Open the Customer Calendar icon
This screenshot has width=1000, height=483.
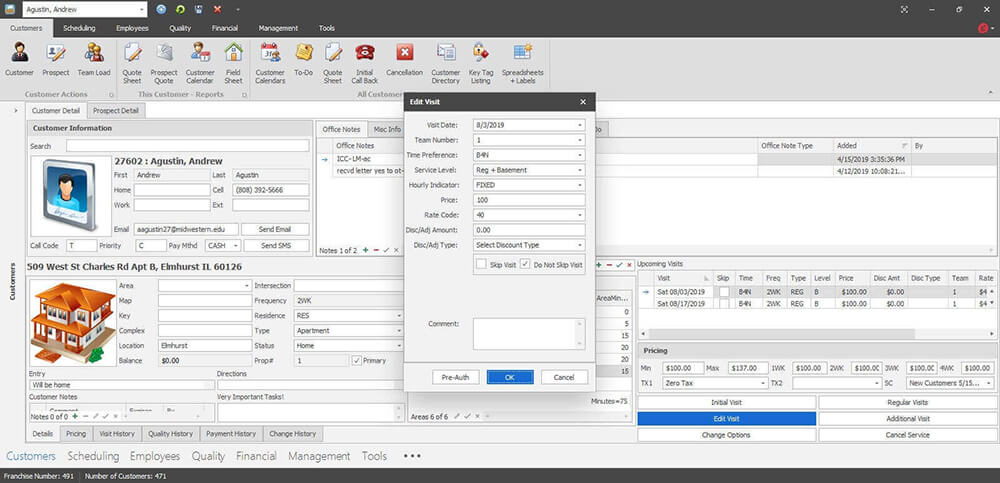(x=200, y=59)
